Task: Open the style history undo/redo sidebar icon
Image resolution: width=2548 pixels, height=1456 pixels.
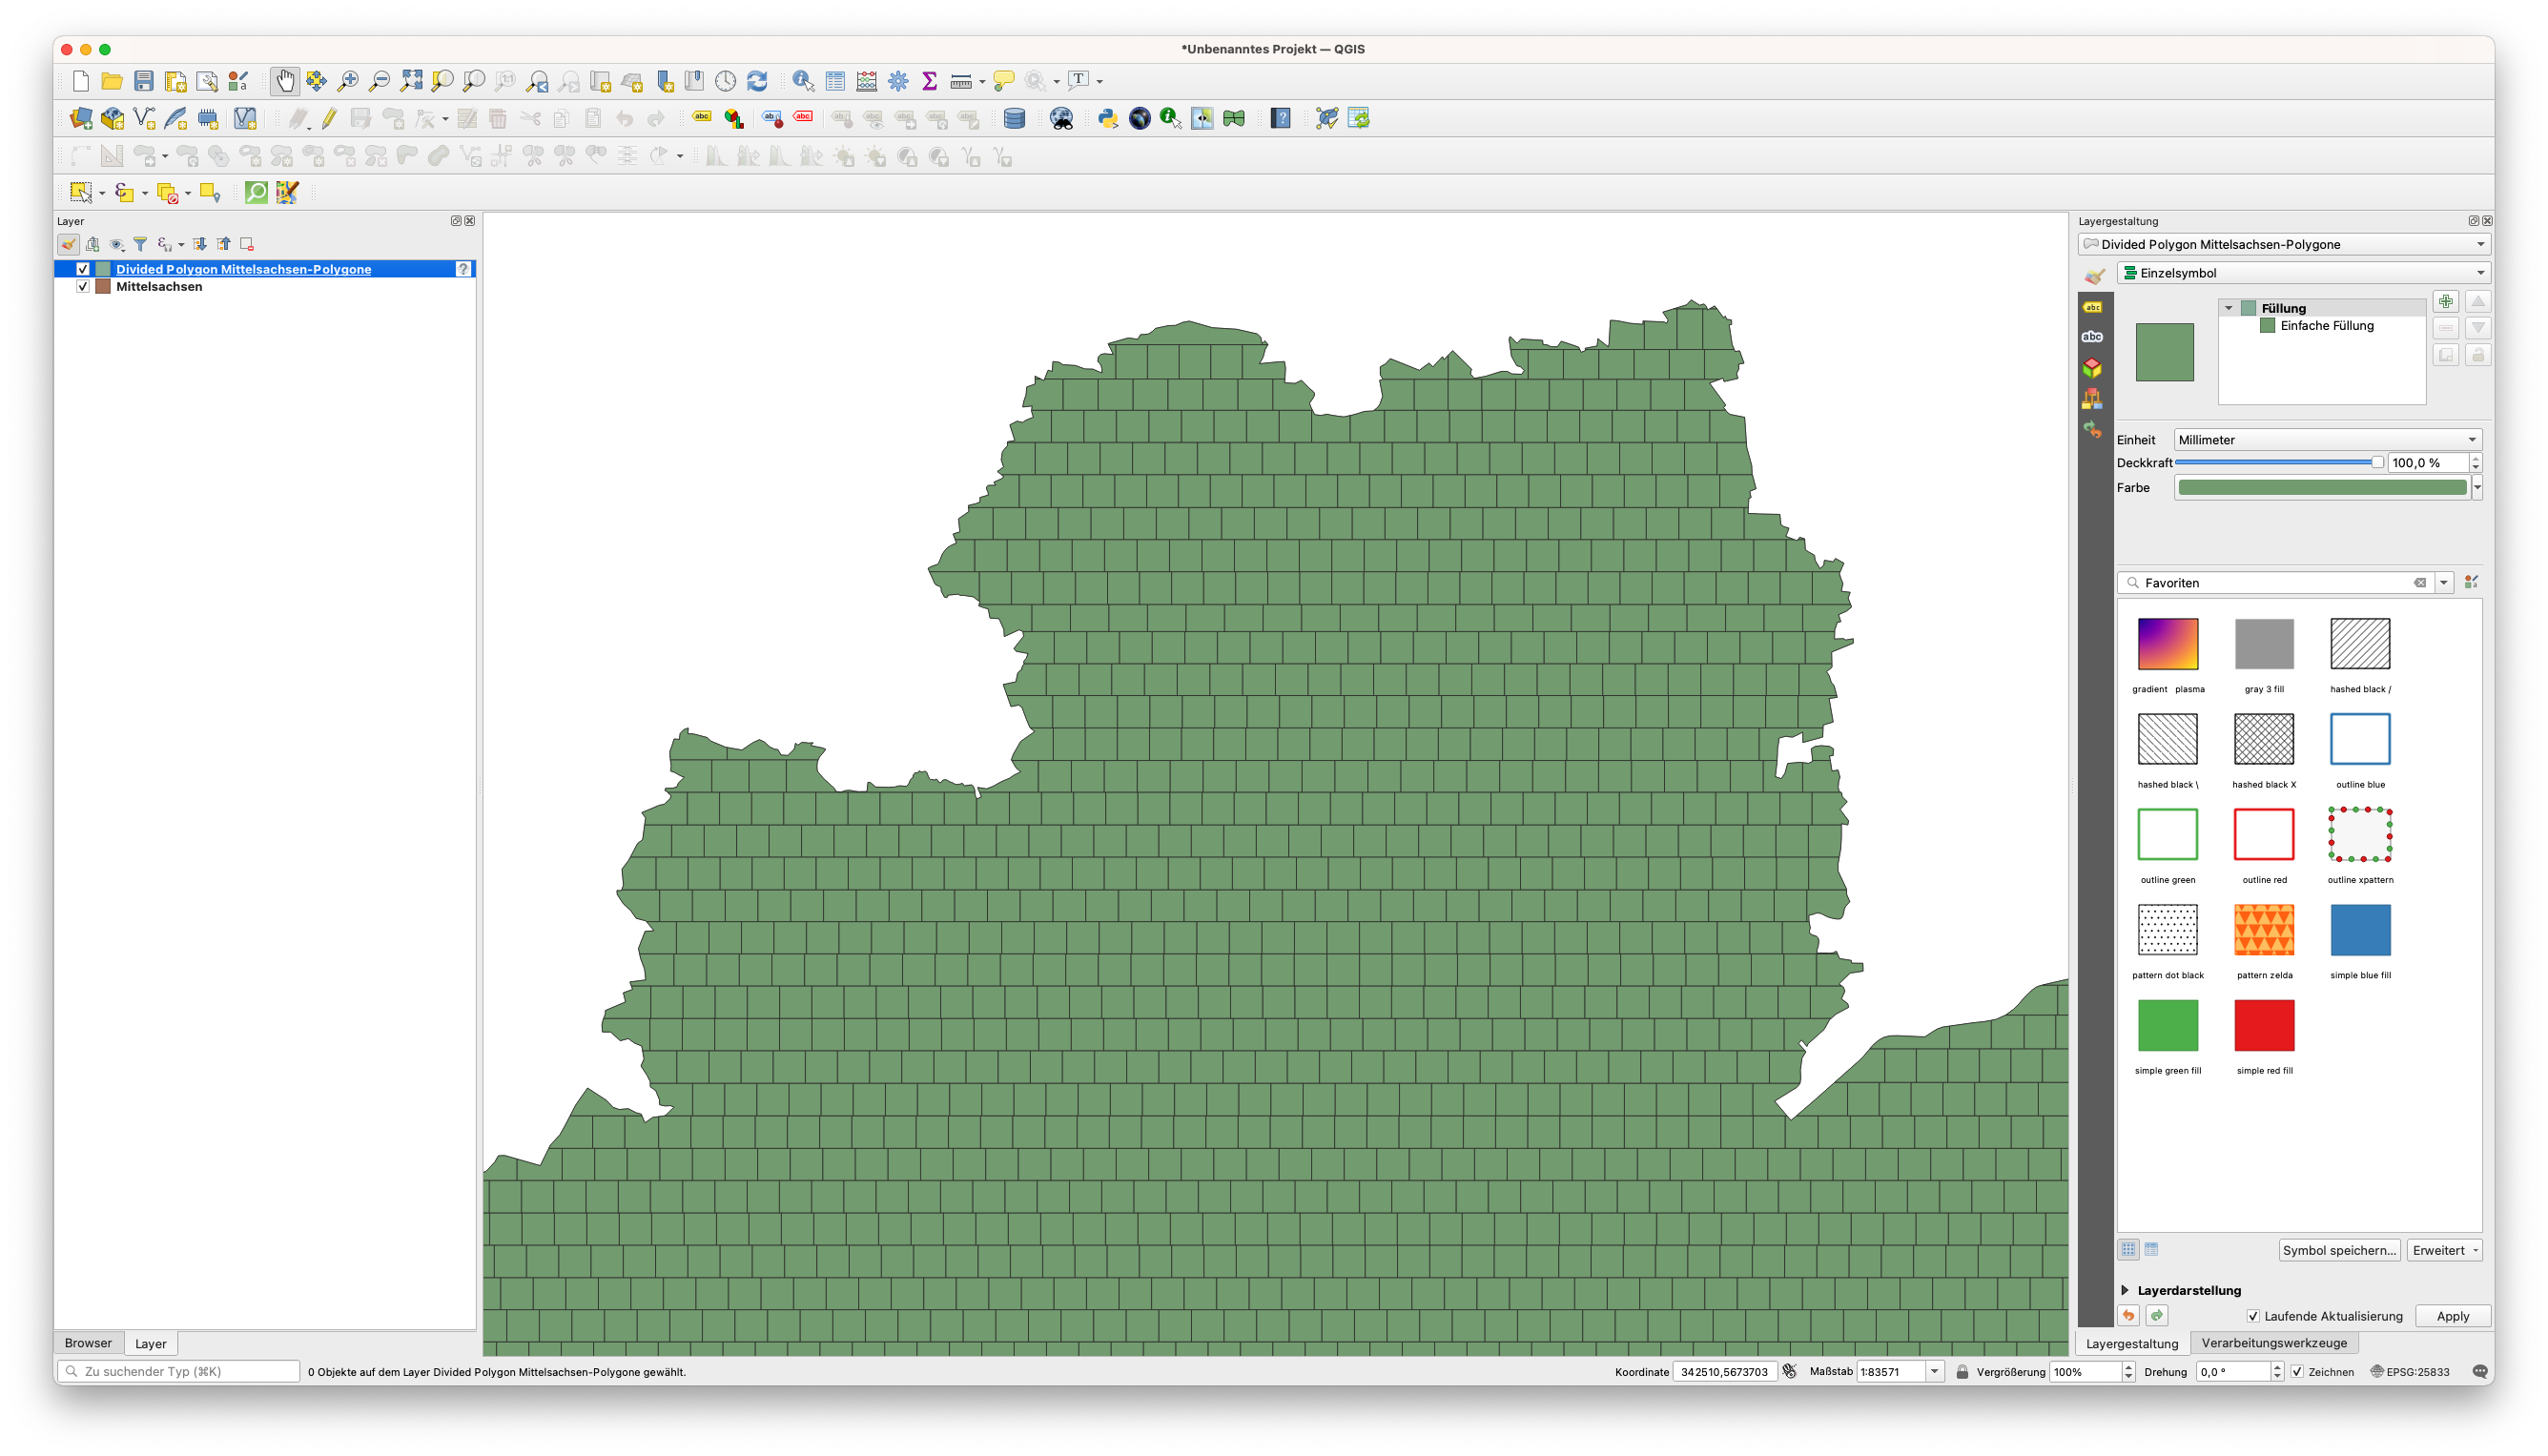Action: (x=2092, y=430)
